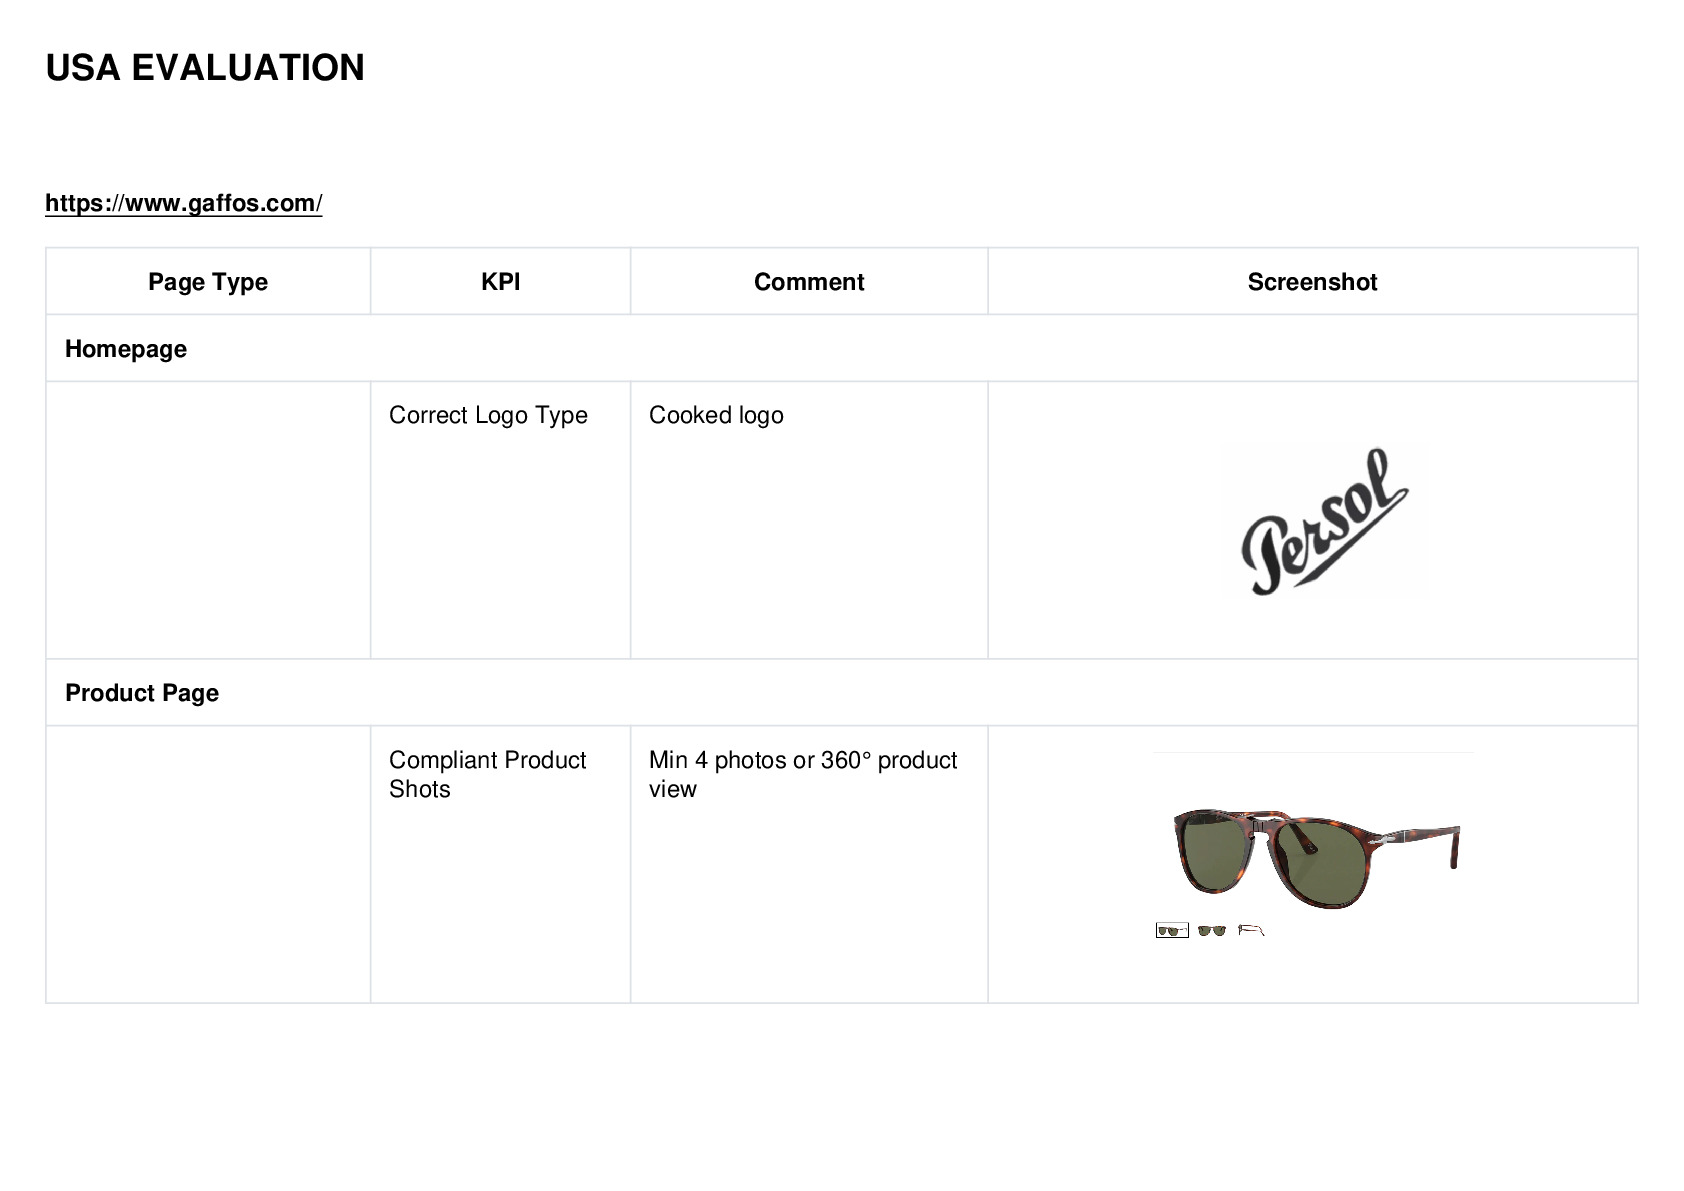Select the Homepage section row

[842, 349]
